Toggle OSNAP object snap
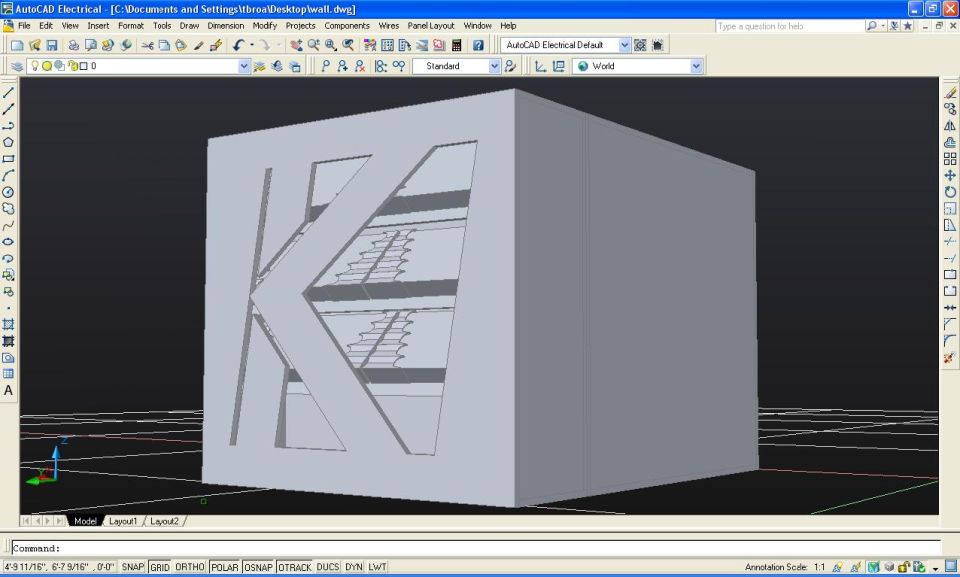This screenshot has width=960, height=577. (258, 567)
